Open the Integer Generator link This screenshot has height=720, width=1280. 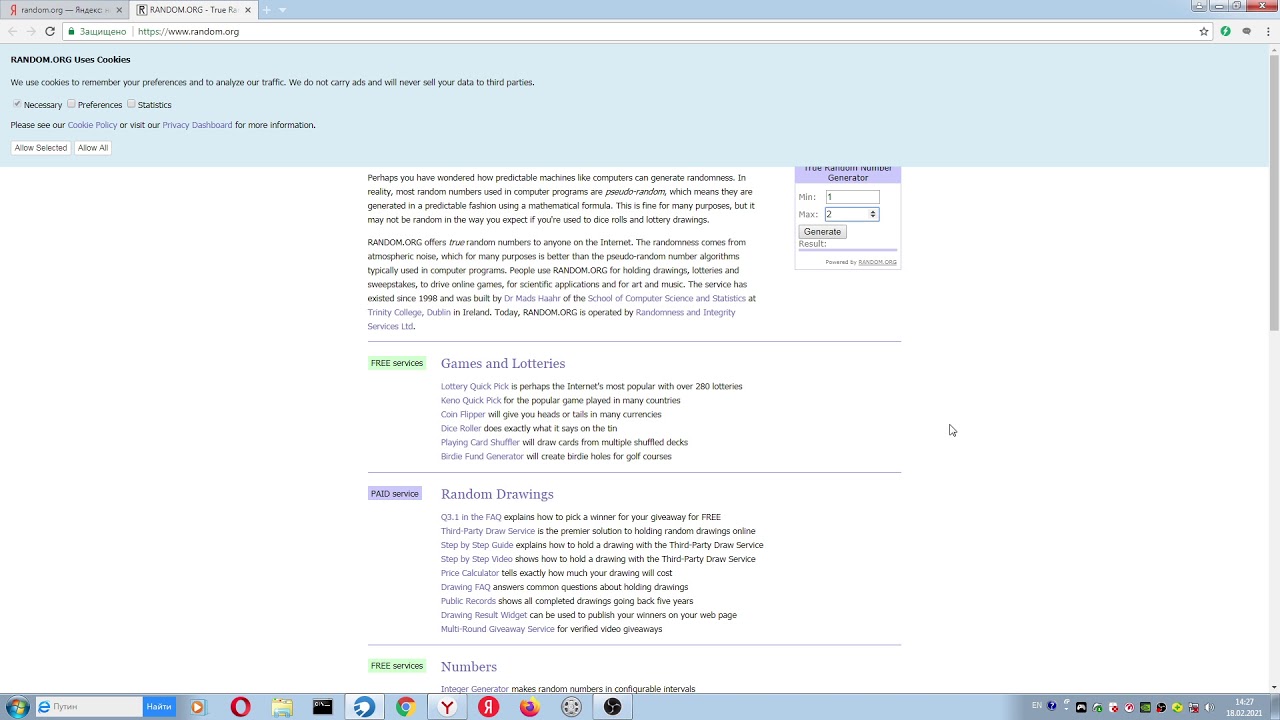[x=475, y=689]
